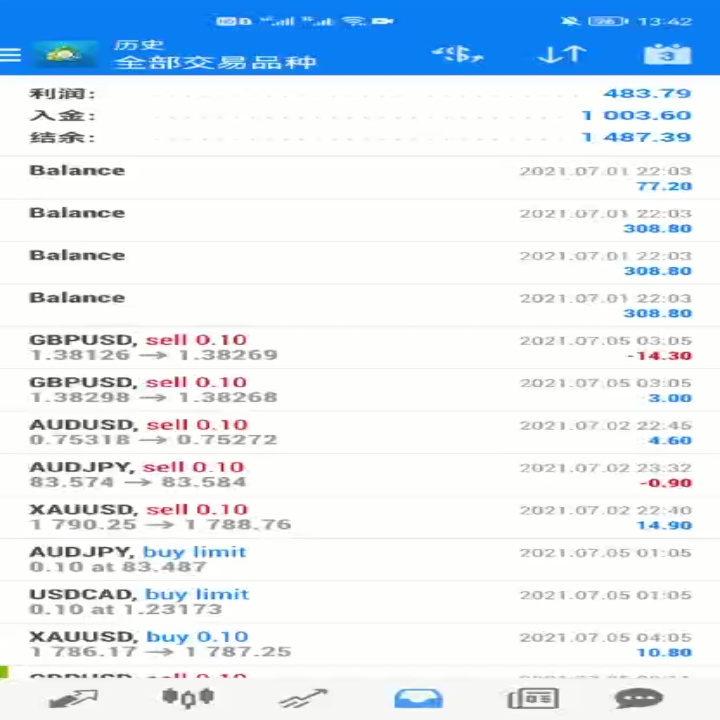This screenshot has height=720, width=720.
Task: Open the calendar date range icon
Action: tap(667, 54)
